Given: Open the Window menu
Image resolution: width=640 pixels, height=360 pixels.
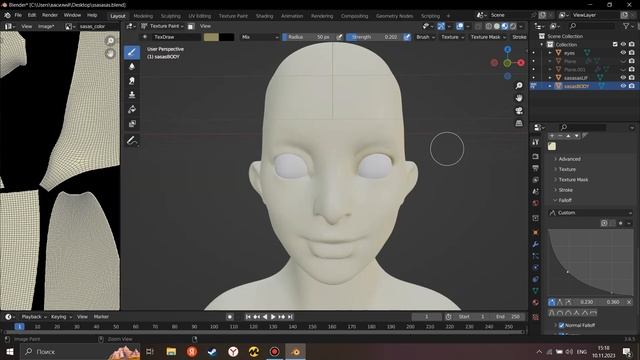Looking at the screenshot, I should click(x=72, y=15).
